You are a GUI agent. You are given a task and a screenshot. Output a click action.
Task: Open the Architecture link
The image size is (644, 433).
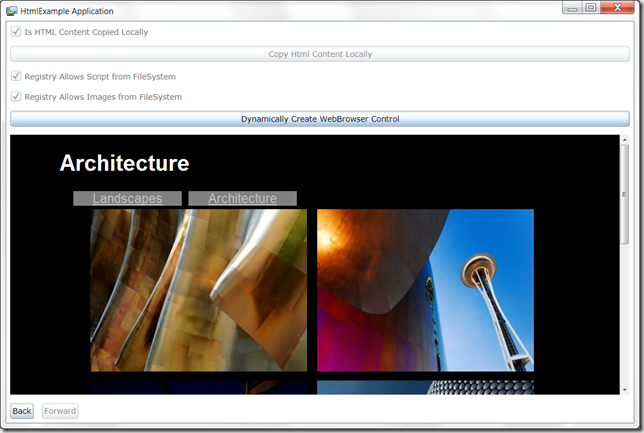coord(242,198)
